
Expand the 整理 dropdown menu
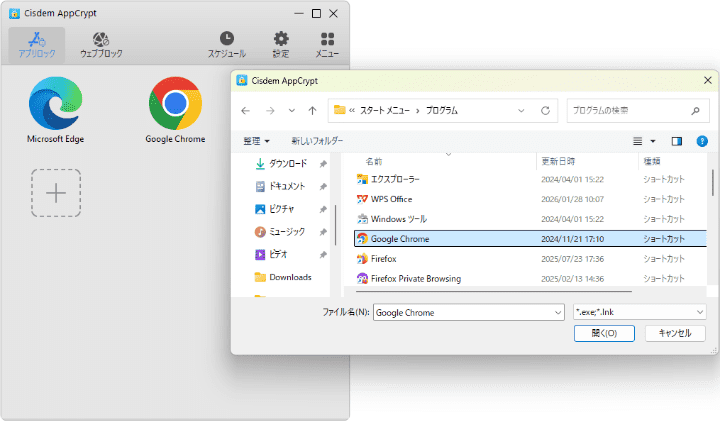[x=257, y=141]
